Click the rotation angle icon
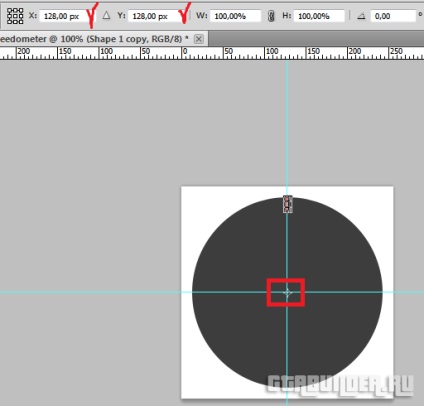This screenshot has width=424, height=406. pos(361,16)
